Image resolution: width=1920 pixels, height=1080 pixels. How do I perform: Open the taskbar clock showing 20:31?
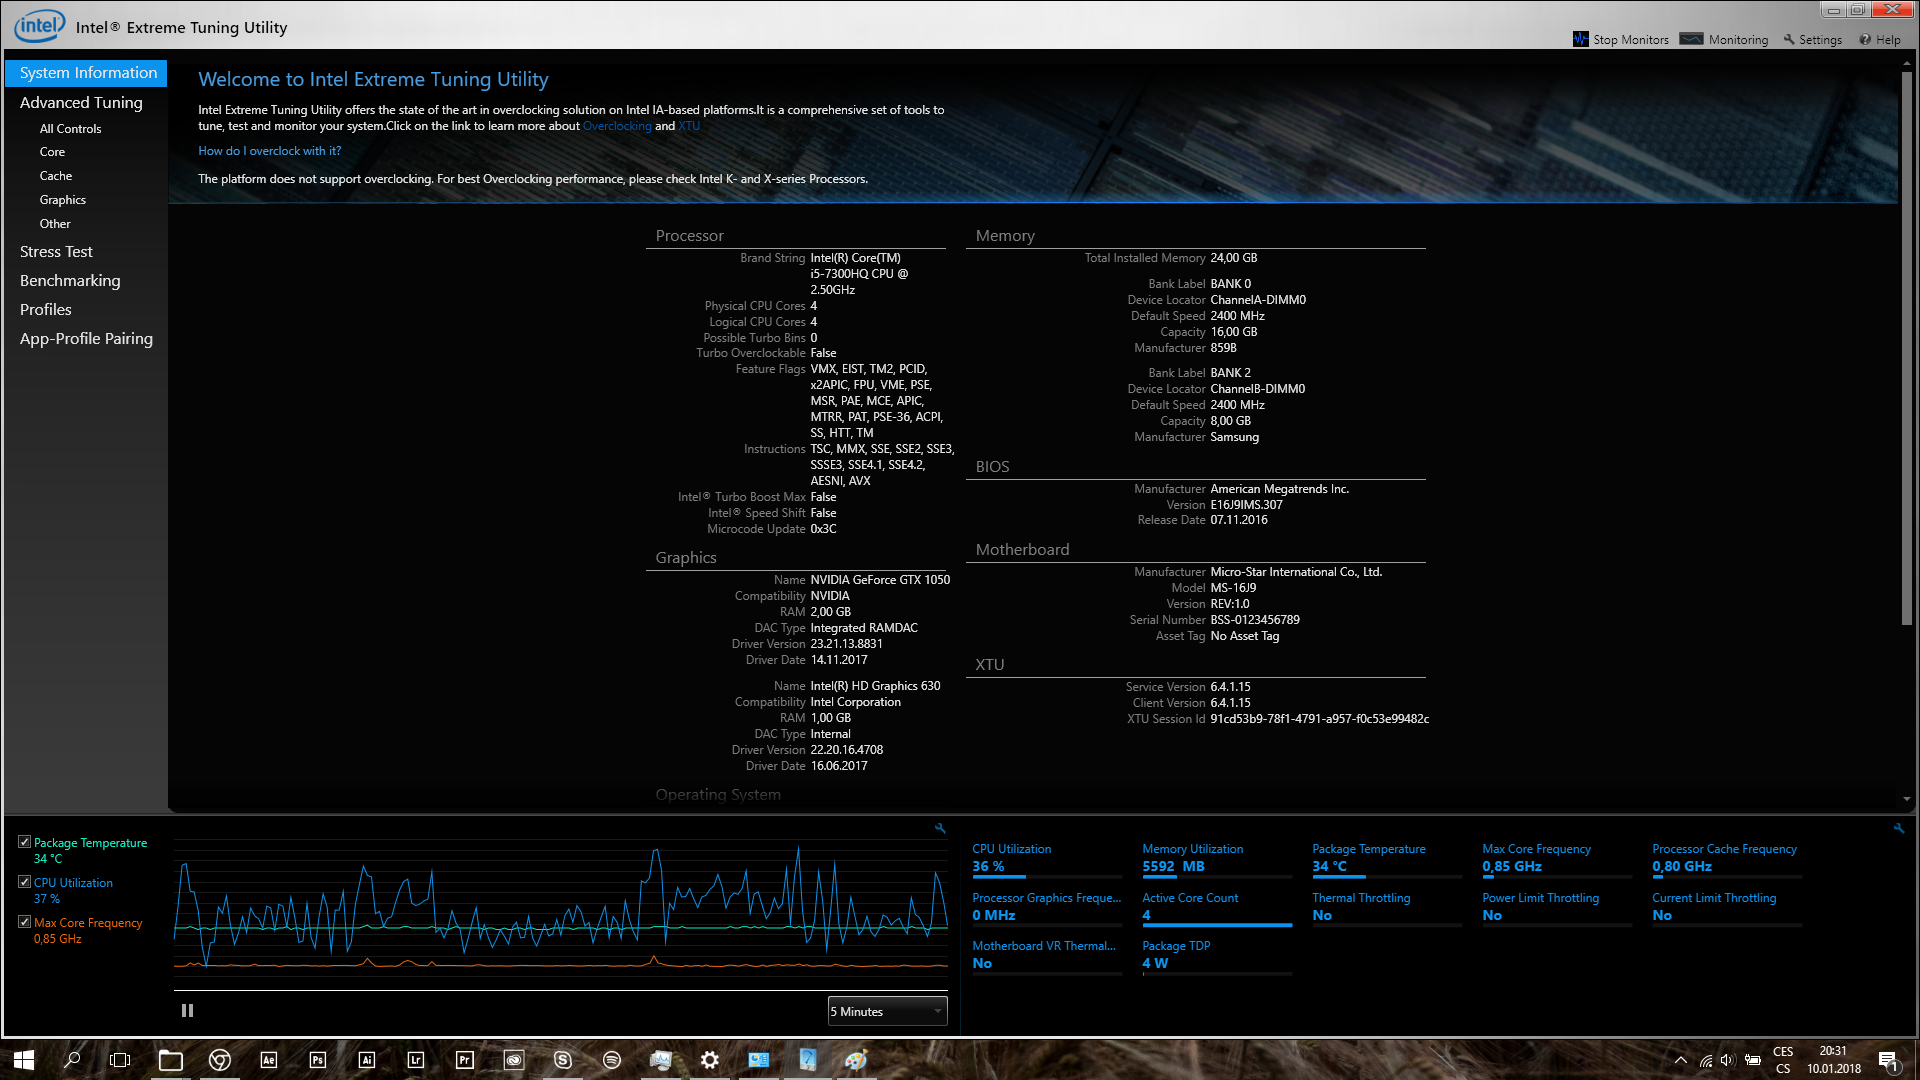[1833, 1060]
